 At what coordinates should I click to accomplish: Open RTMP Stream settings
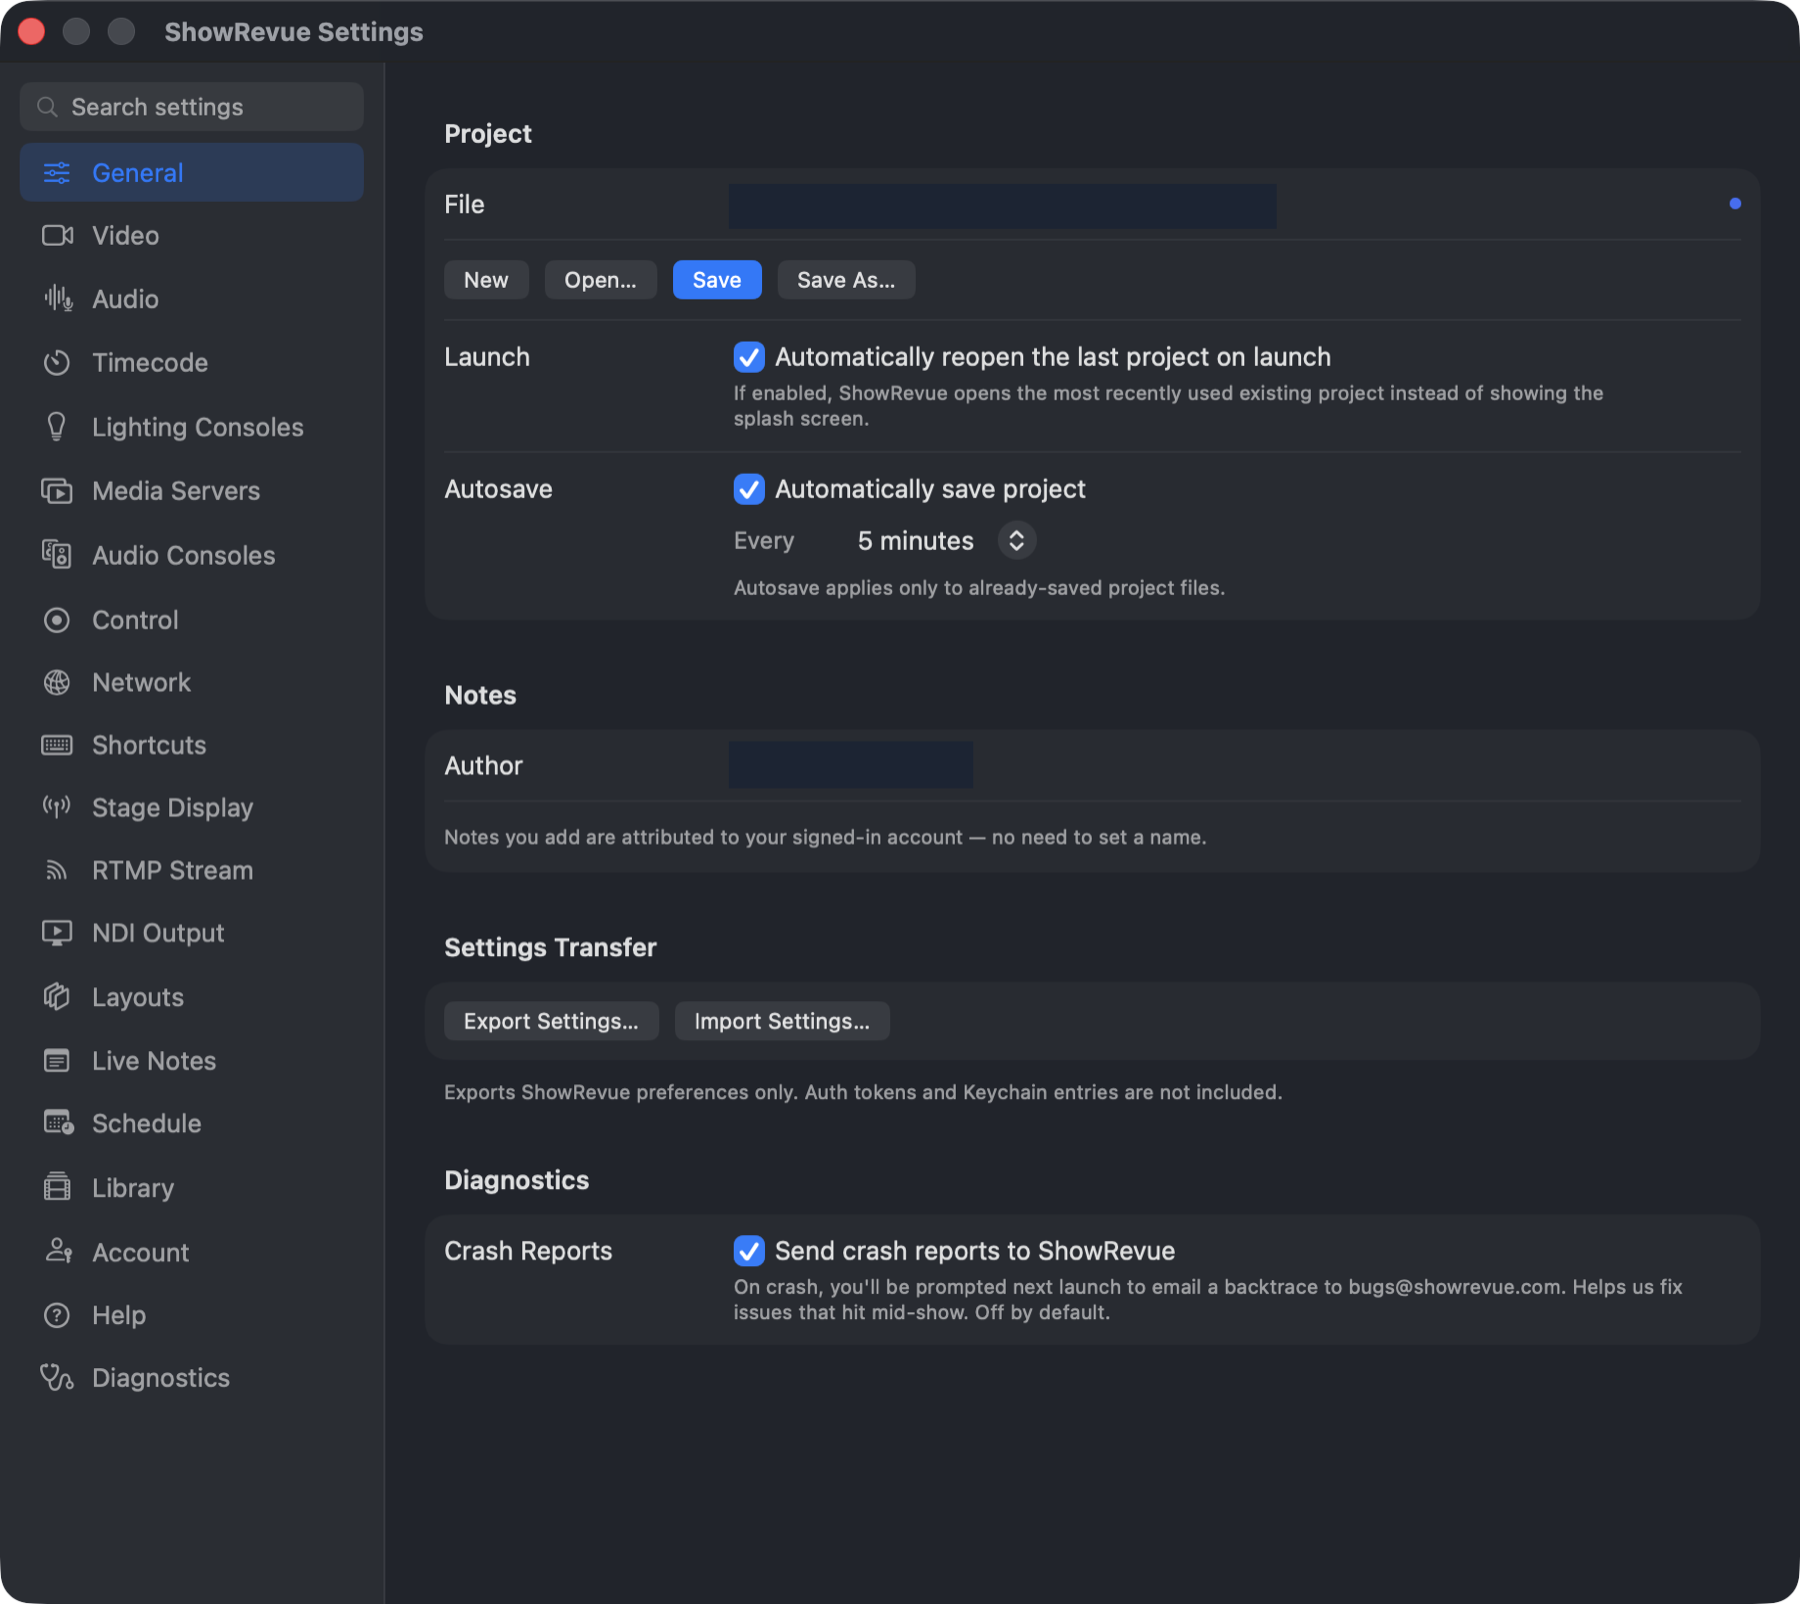click(x=191, y=870)
